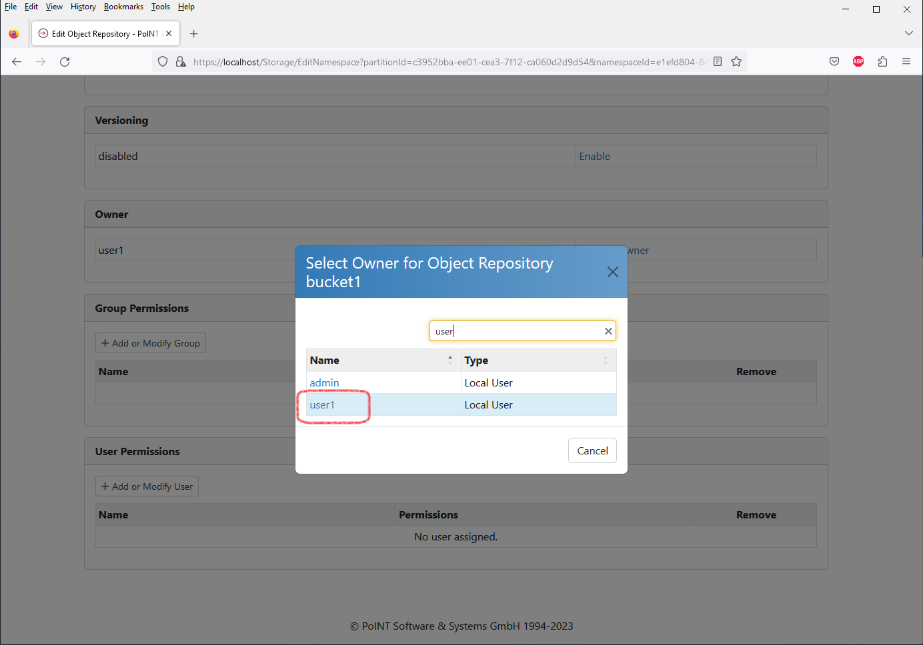The height and width of the screenshot is (645, 923).
Task: Click the Firefox View icon
Action: pos(14,34)
